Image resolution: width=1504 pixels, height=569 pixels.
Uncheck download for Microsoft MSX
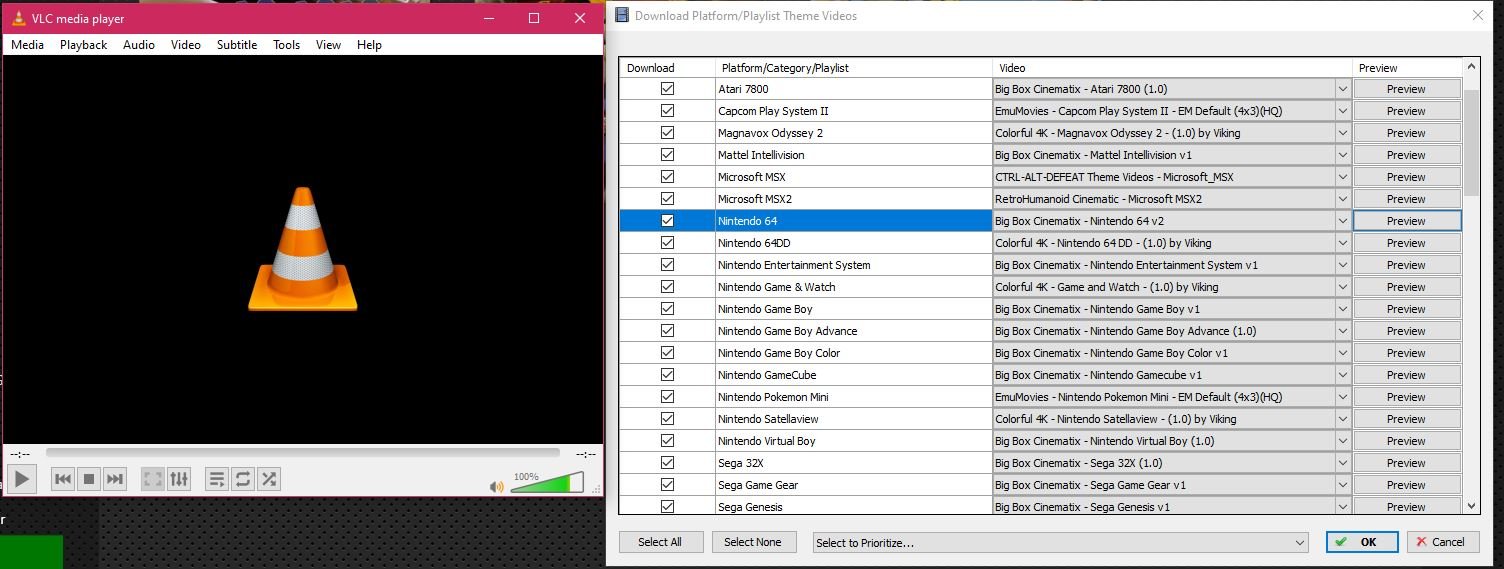click(667, 177)
